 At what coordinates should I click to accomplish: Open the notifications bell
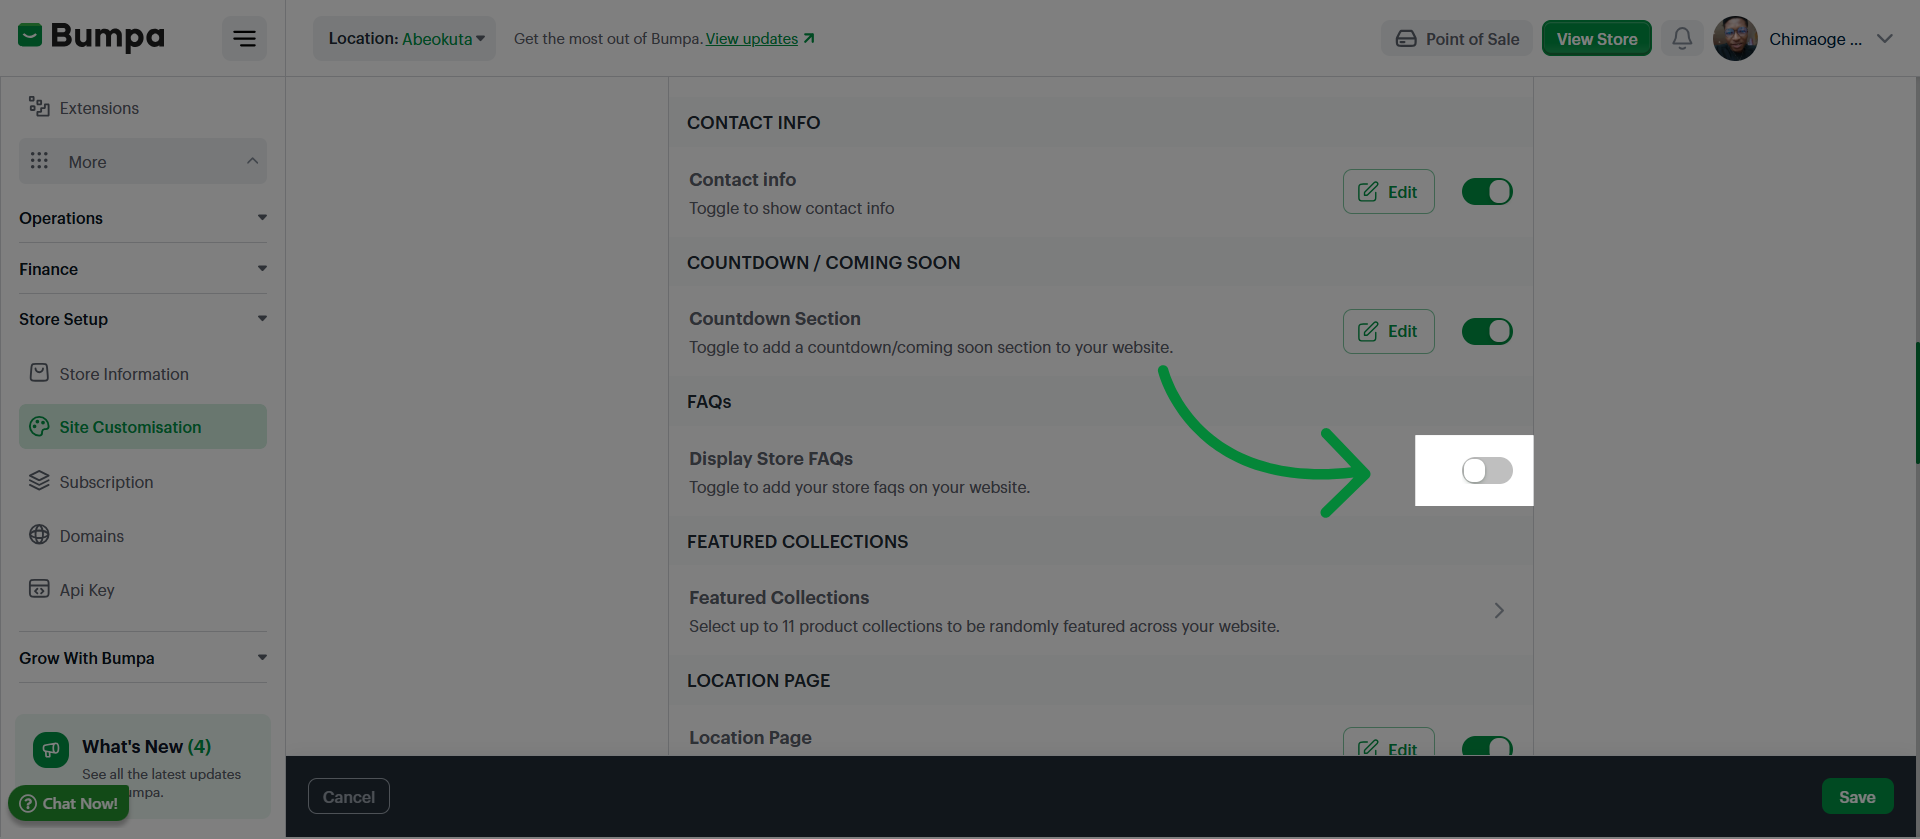point(1682,39)
